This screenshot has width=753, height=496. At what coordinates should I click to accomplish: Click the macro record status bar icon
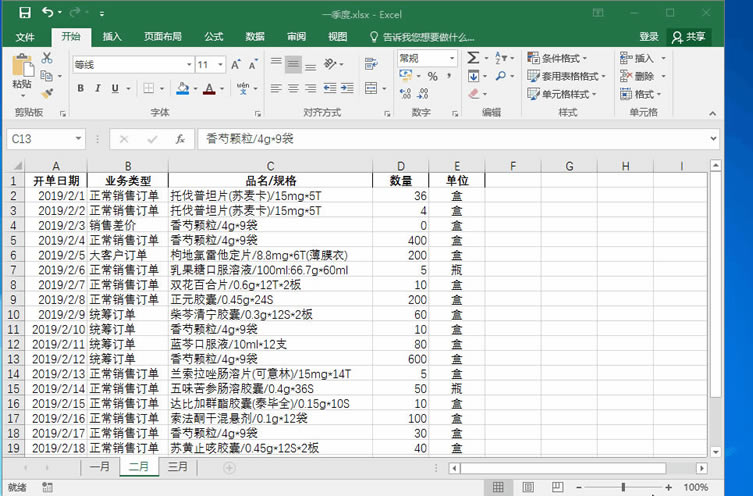tap(47, 487)
